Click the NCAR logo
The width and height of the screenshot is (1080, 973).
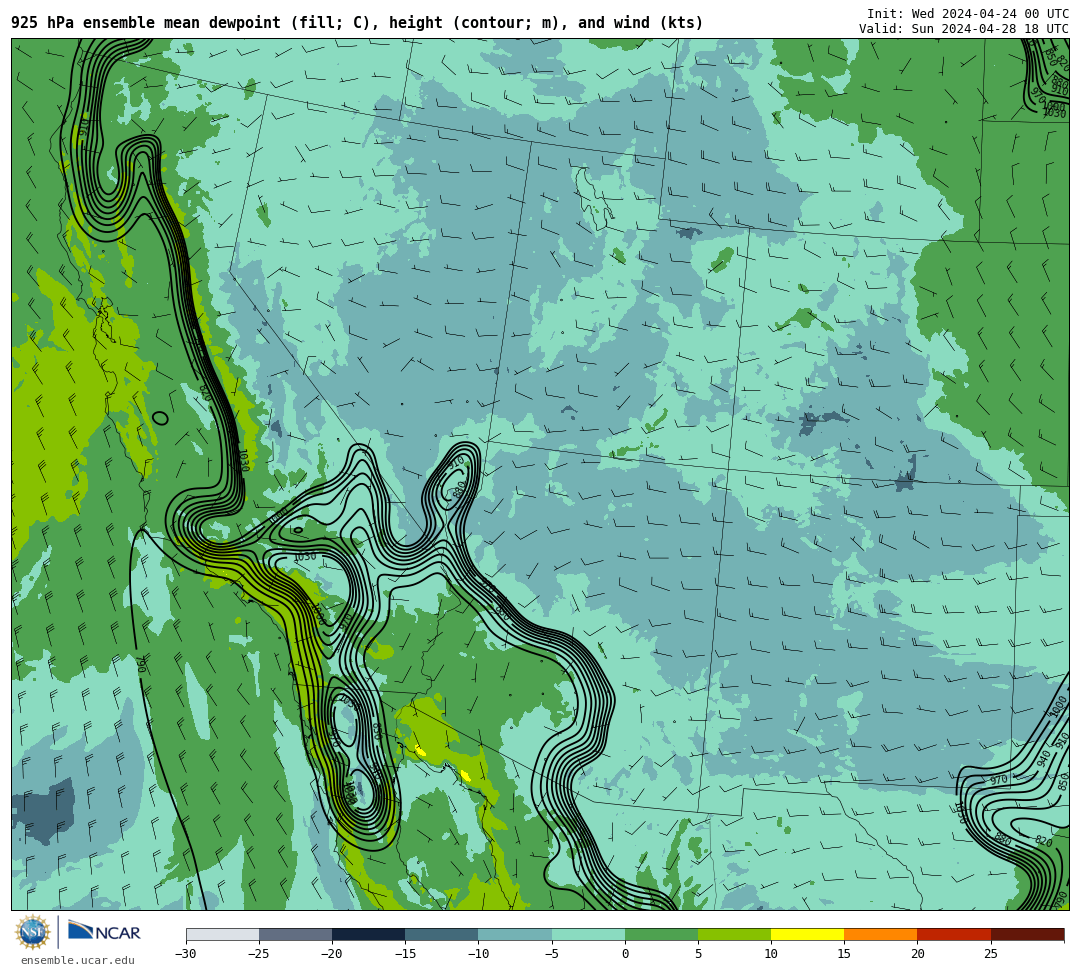tap(104, 932)
